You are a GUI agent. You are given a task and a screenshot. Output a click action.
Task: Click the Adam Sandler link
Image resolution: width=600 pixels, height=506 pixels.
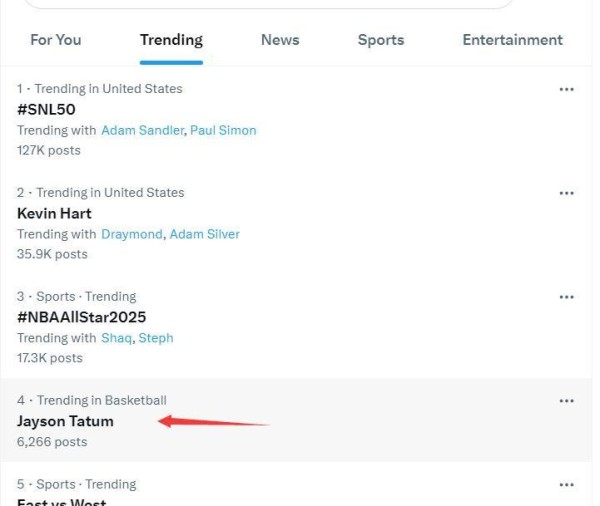pyautogui.click(x=142, y=130)
